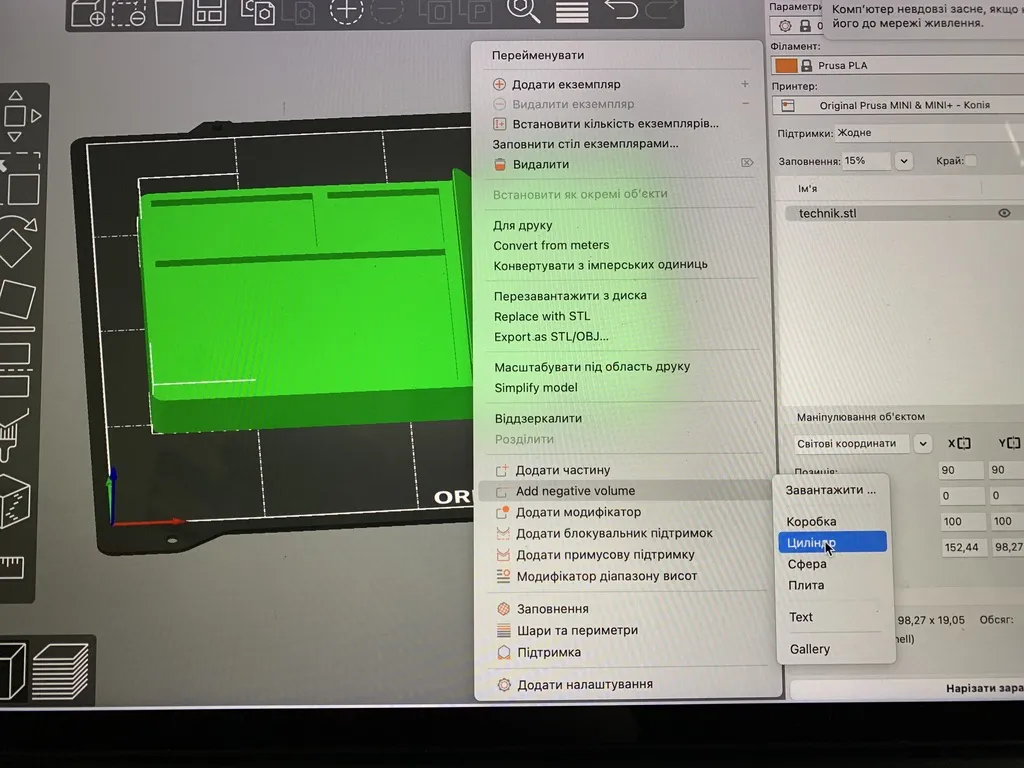Image resolution: width=1024 pixels, height=768 pixels.
Task: Select the Paint-on supports brush tool
Action: pos(13,434)
